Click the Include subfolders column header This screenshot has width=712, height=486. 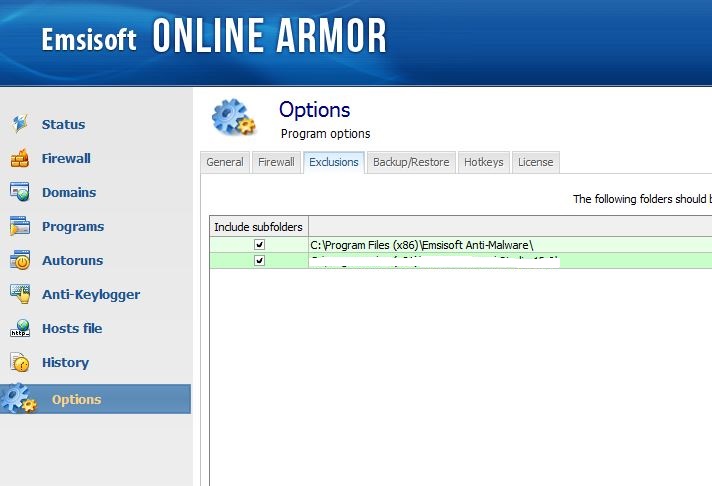click(259, 227)
